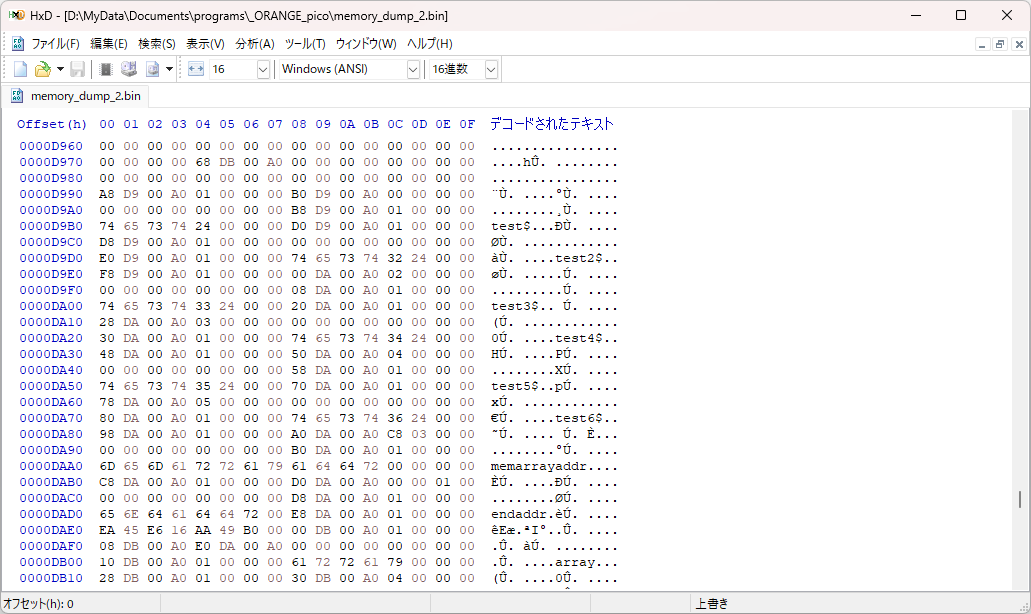
Task: Click the bytes-per-row width arrows icon
Action: click(196, 69)
